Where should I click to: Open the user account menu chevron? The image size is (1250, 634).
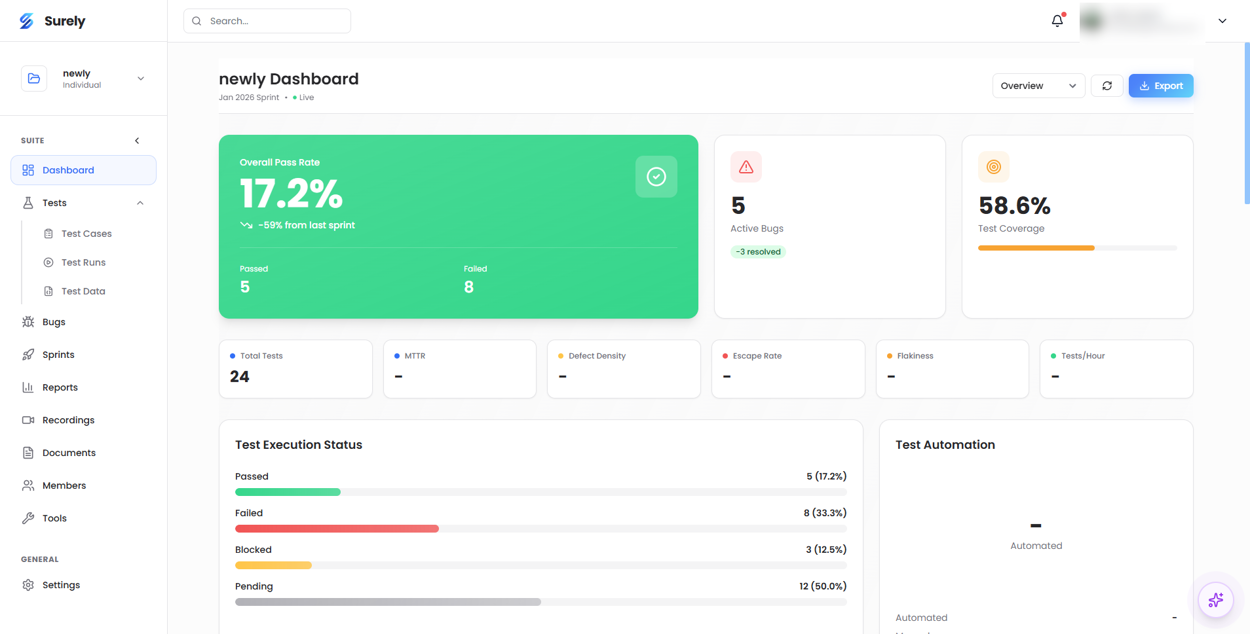pos(1222,21)
